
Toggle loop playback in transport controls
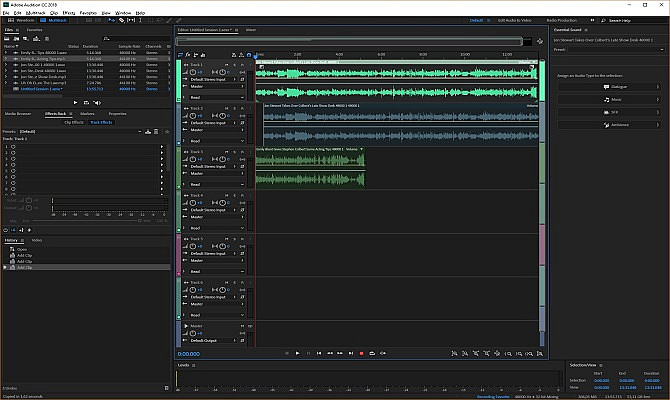click(x=373, y=353)
